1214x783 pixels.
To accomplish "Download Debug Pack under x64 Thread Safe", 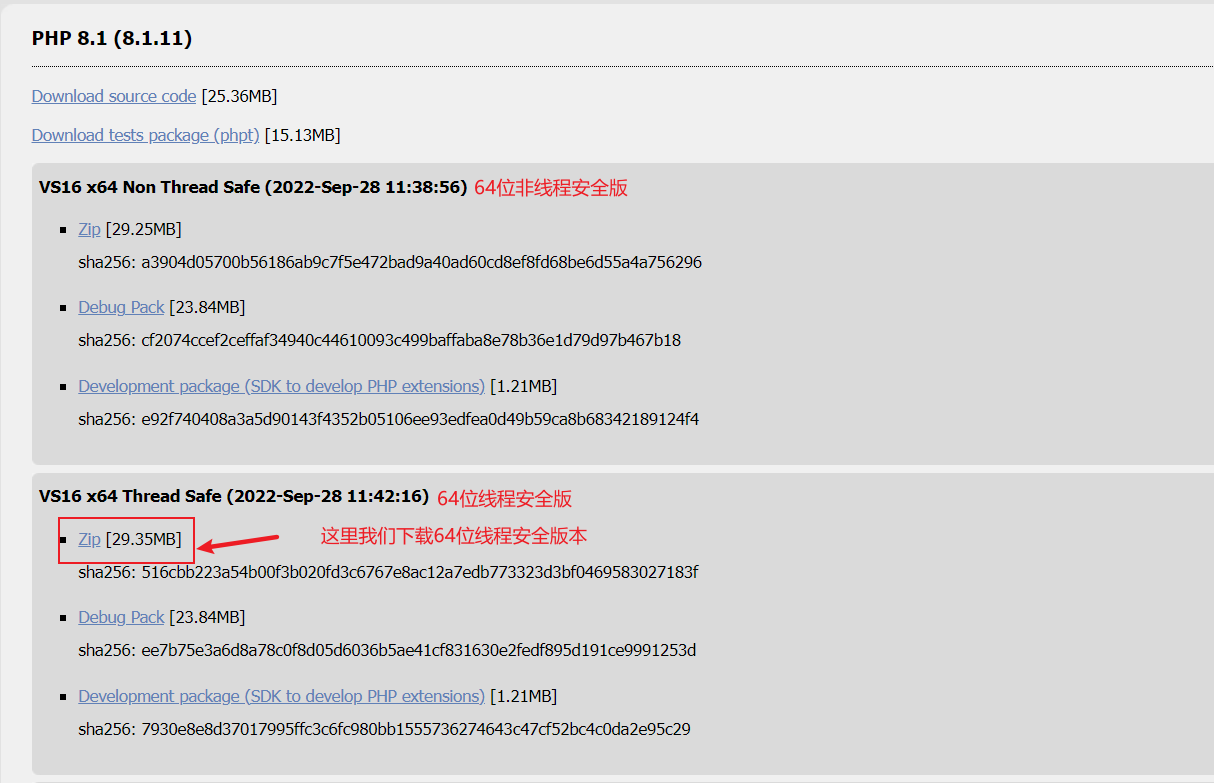I will point(121,617).
